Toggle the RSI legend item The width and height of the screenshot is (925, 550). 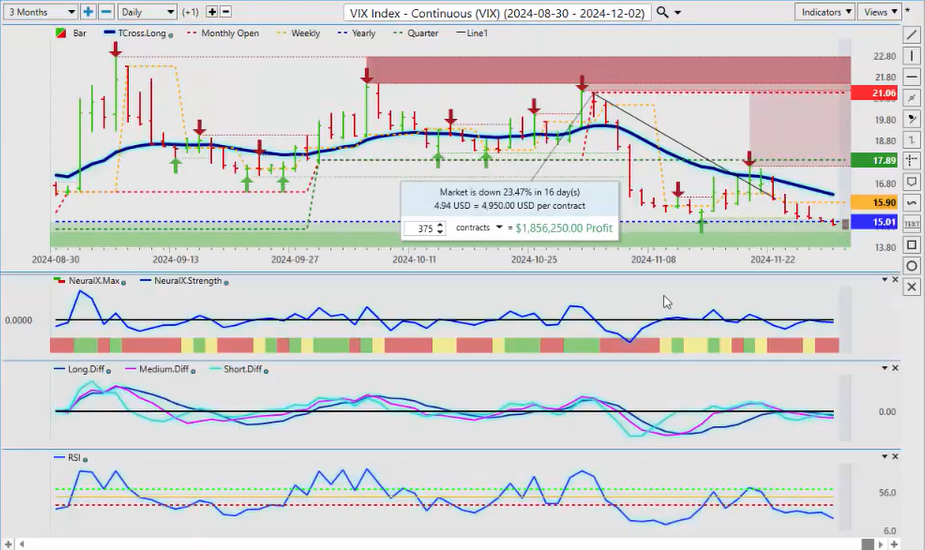(x=71, y=458)
